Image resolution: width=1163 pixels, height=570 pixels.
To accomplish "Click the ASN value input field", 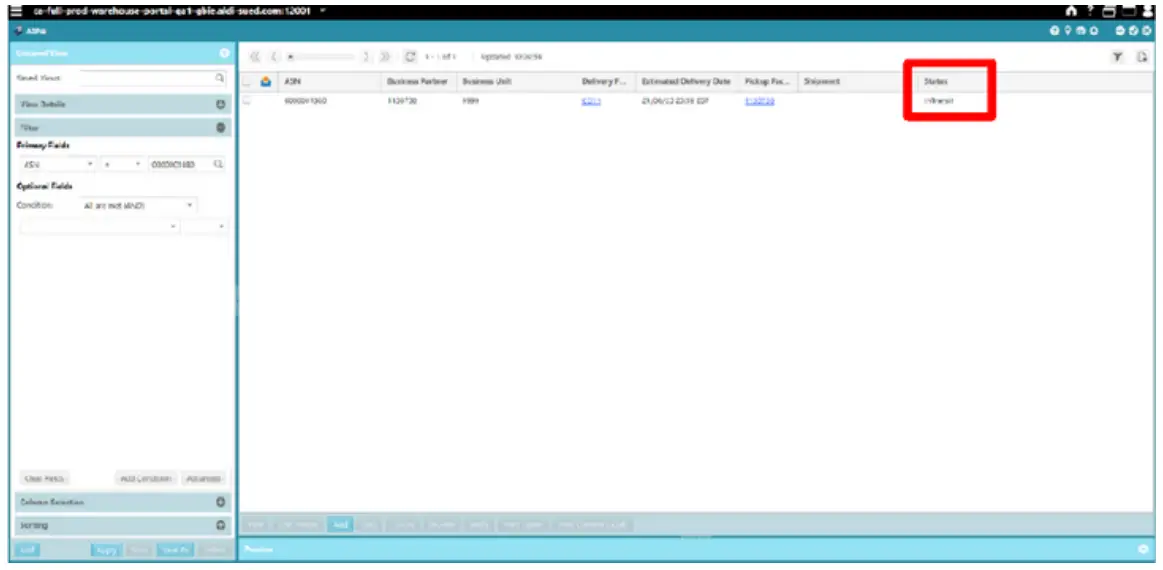I will pos(179,164).
